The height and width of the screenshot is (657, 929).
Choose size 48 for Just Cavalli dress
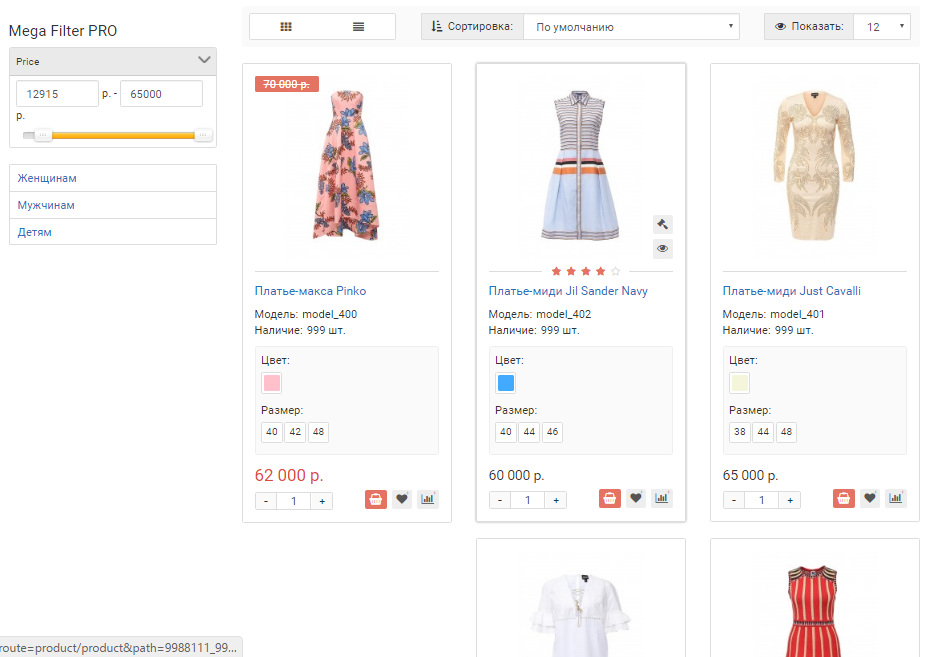[x=786, y=432]
